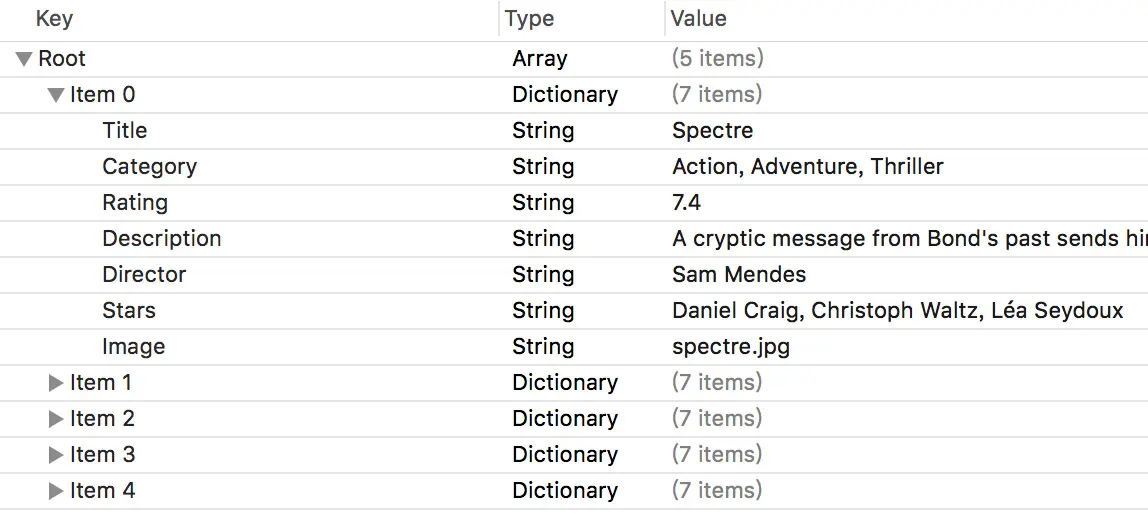The image size is (1148, 520).
Task: Click the Spectre title value
Action: [712, 131]
